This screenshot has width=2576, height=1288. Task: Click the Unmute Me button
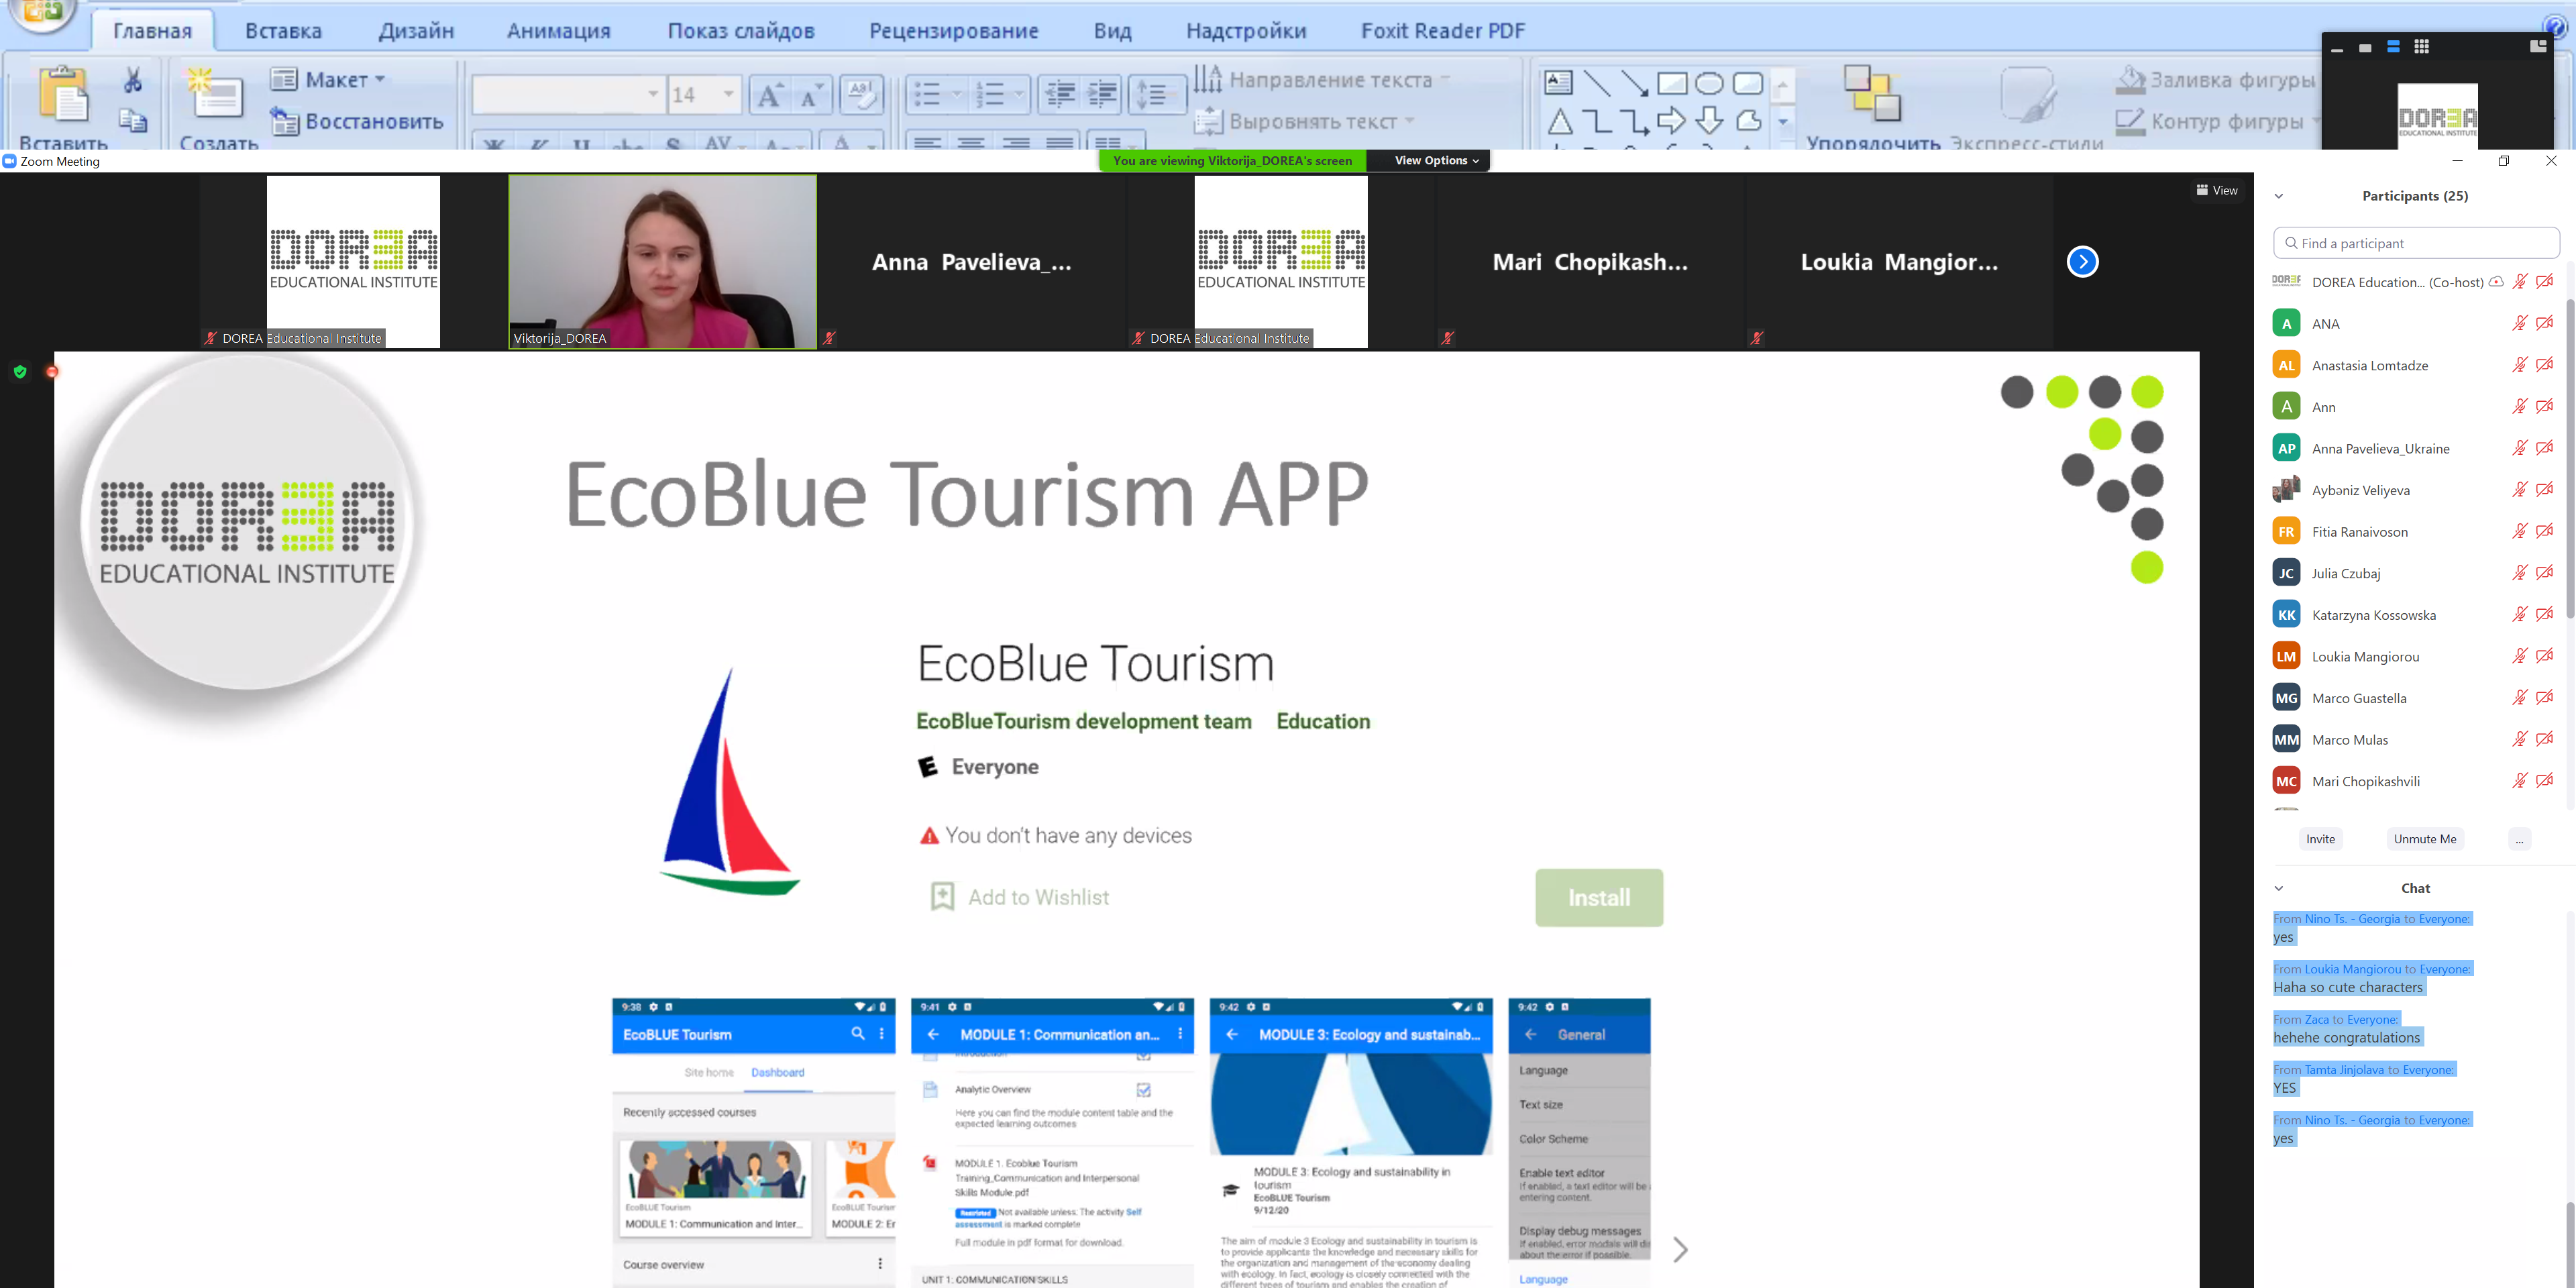[2425, 838]
